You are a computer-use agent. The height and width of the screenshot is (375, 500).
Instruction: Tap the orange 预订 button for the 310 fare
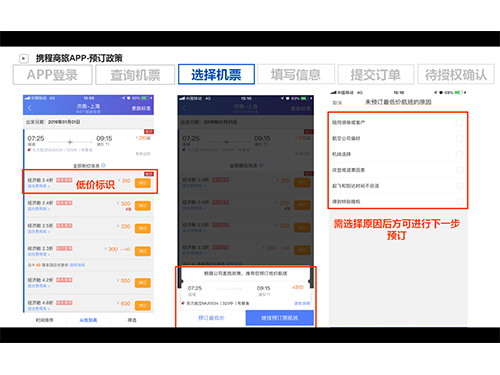click(143, 183)
